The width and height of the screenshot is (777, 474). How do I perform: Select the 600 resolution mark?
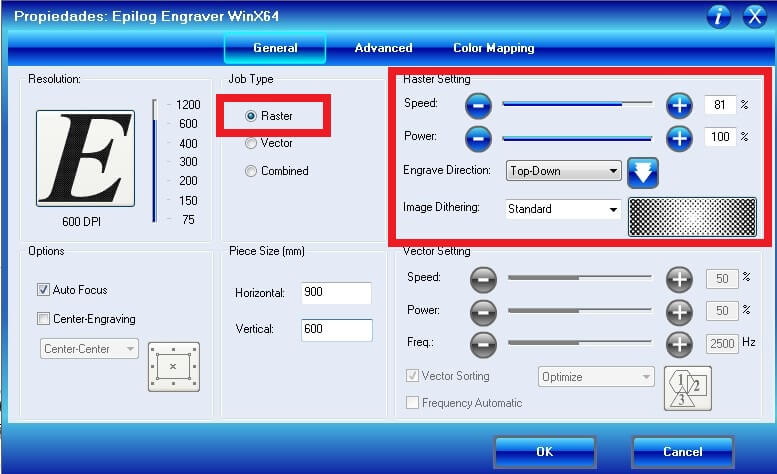[x=188, y=124]
